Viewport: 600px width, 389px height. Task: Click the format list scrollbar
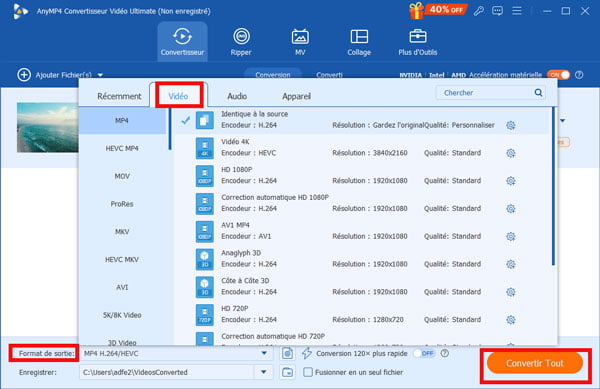point(170,129)
